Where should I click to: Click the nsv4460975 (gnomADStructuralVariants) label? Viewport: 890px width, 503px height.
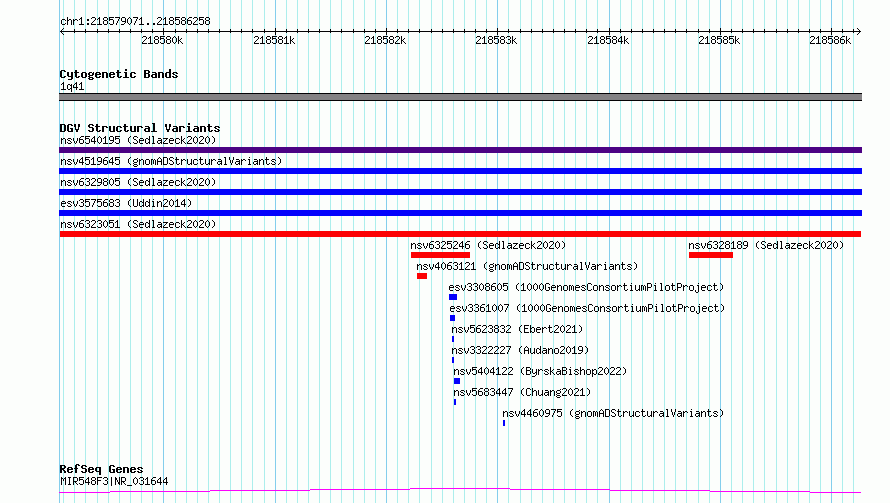pyautogui.click(x=614, y=413)
